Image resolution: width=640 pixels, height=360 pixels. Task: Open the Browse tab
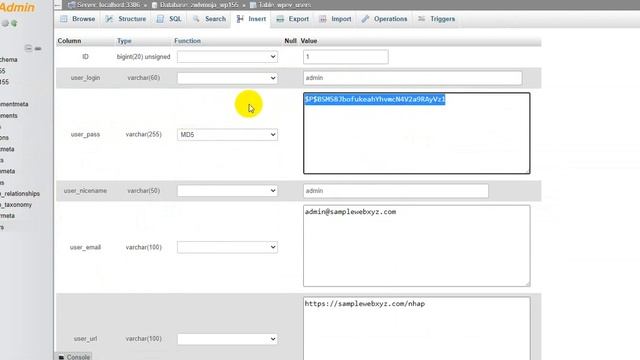(78, 19)
